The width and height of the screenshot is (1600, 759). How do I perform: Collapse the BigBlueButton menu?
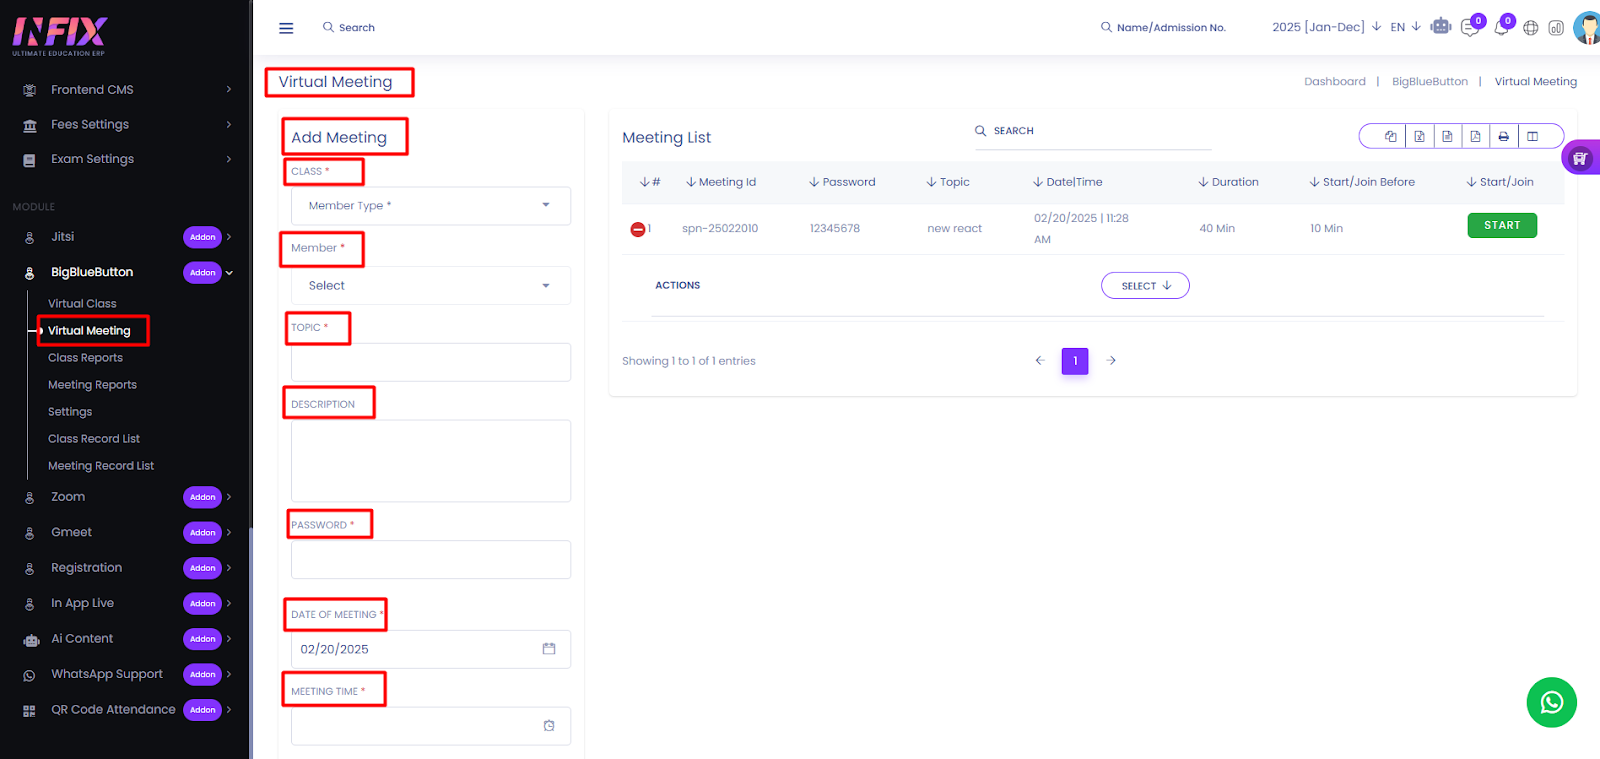(126, 272)
